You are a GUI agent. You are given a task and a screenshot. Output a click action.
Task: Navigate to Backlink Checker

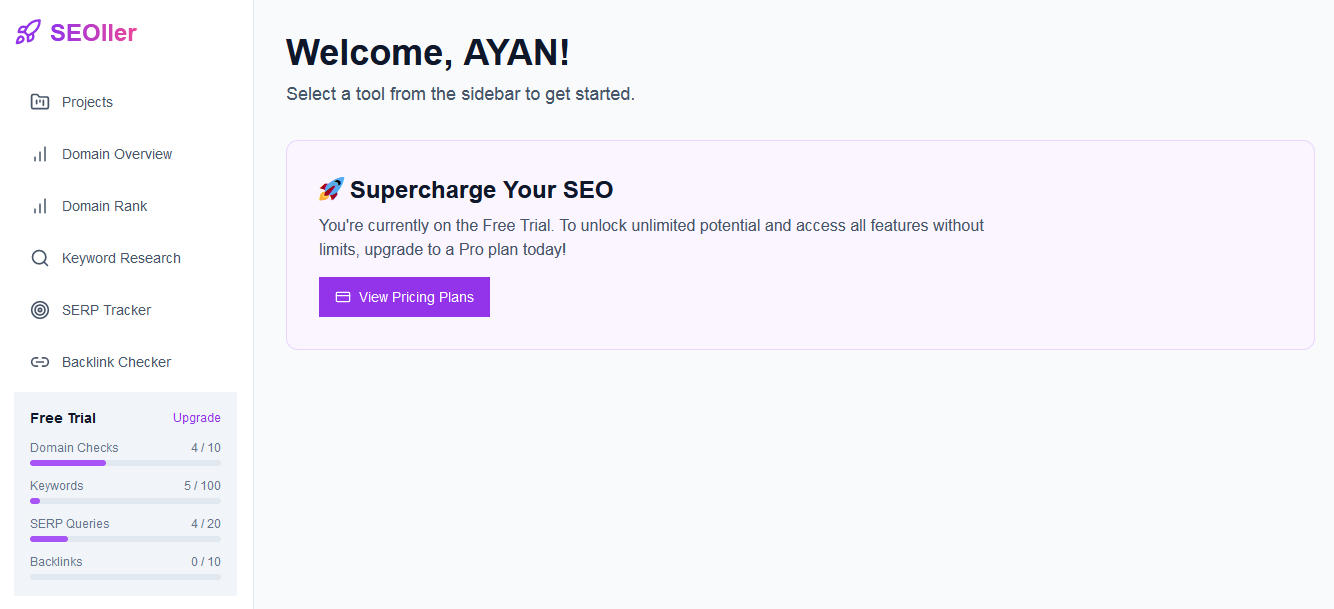117,361
